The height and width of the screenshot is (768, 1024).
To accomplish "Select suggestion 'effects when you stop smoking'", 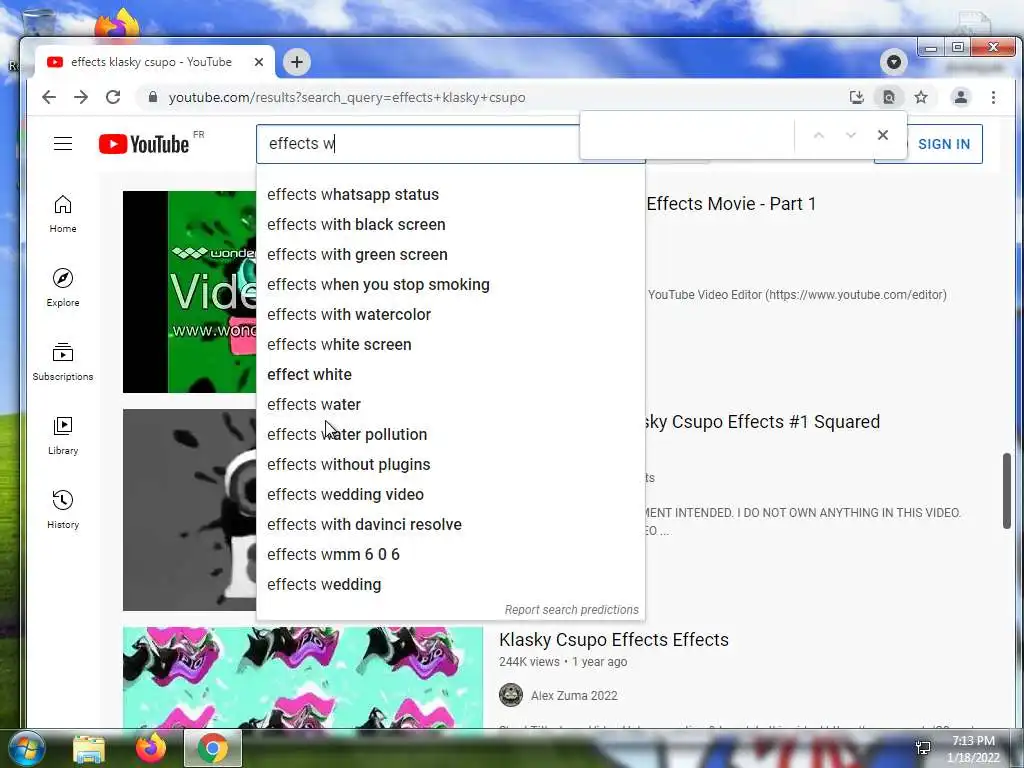I will tap(451, 285).
